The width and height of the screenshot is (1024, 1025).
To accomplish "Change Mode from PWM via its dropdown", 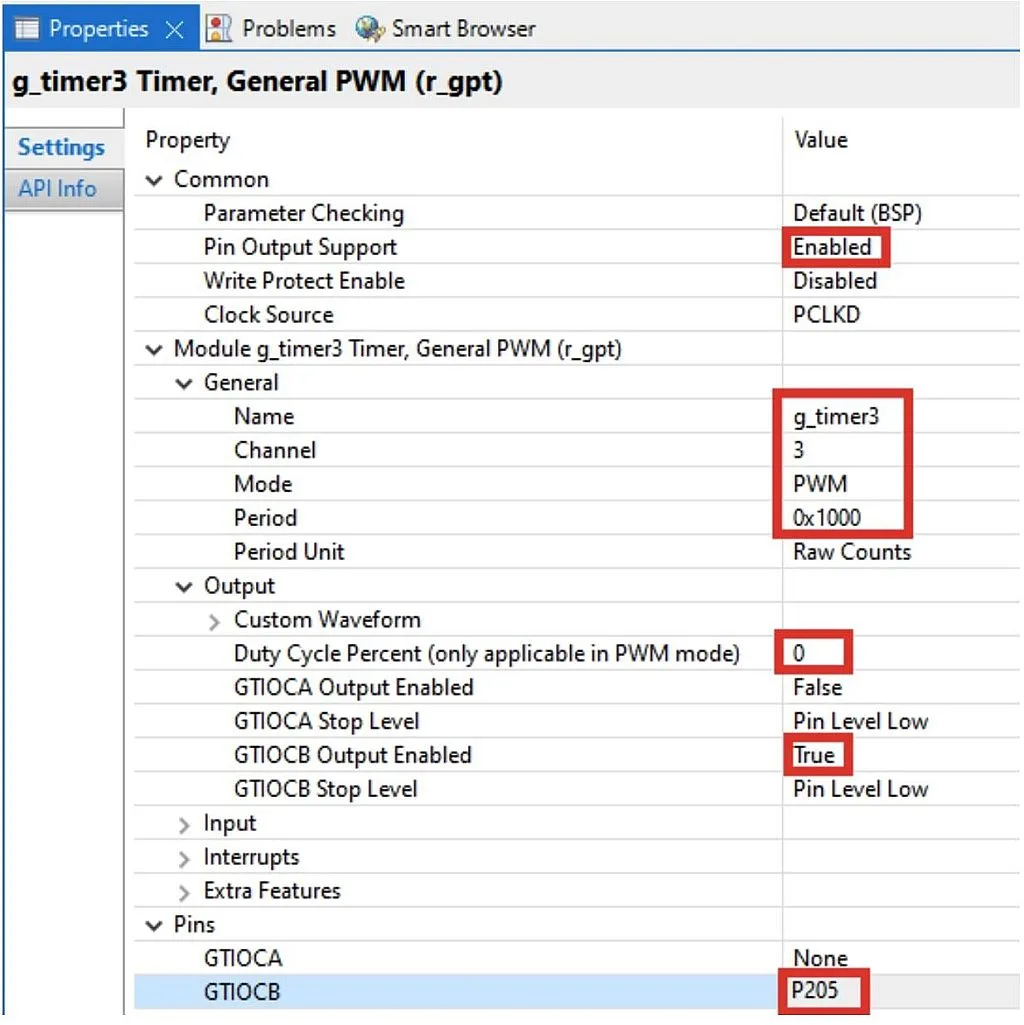I will pyautogui.click(x=820, y=484).
